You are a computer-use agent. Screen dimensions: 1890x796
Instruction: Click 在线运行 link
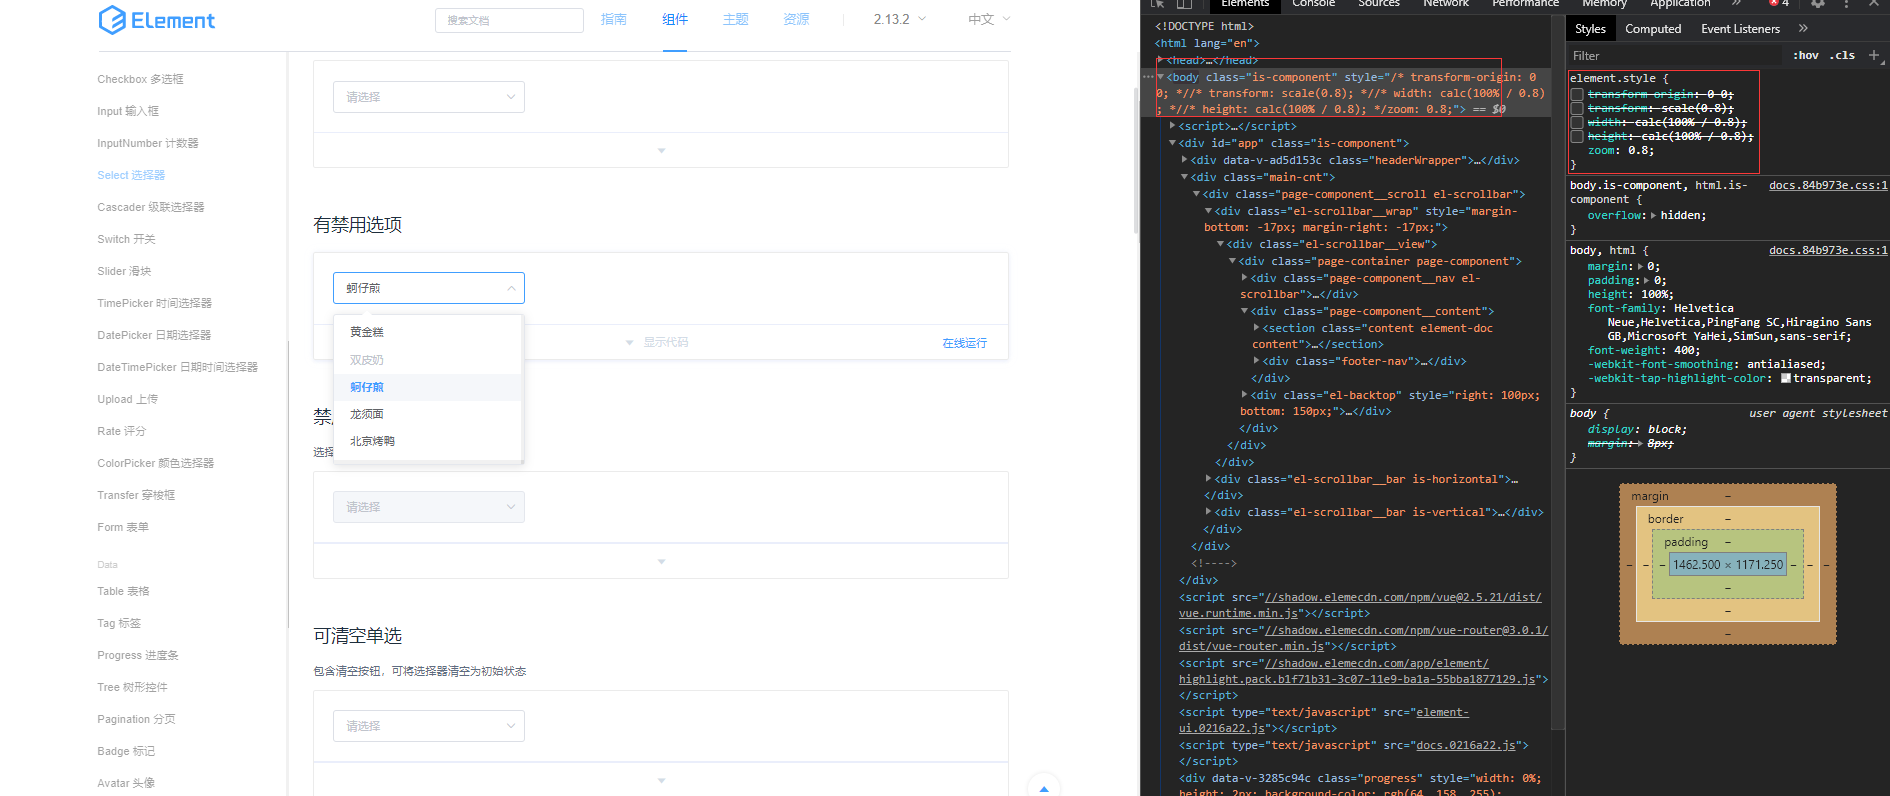click(x=964, y=343)
